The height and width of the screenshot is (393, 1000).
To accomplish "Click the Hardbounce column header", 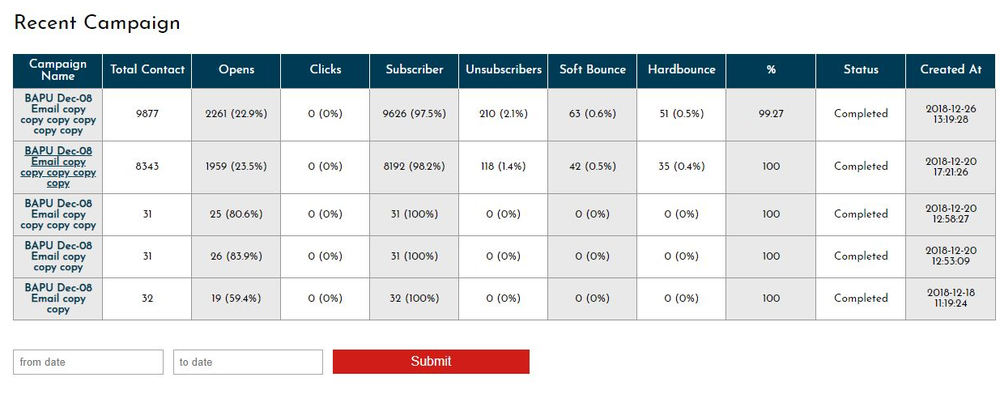I will click(682, 70).
